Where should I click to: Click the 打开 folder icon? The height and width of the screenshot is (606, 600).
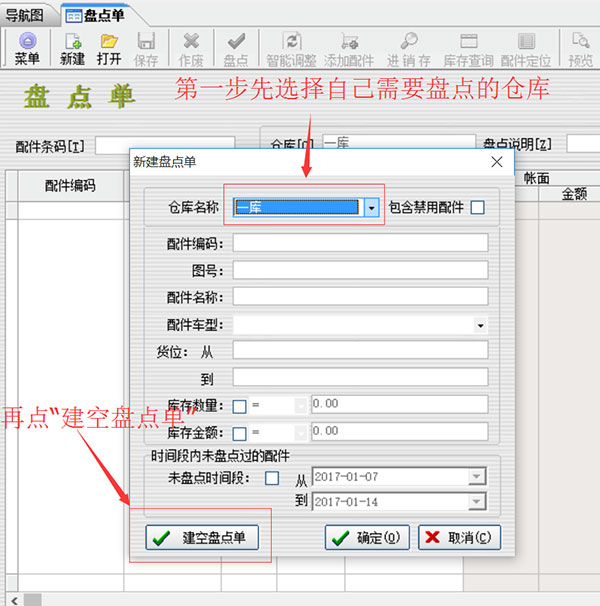point(109,41)
